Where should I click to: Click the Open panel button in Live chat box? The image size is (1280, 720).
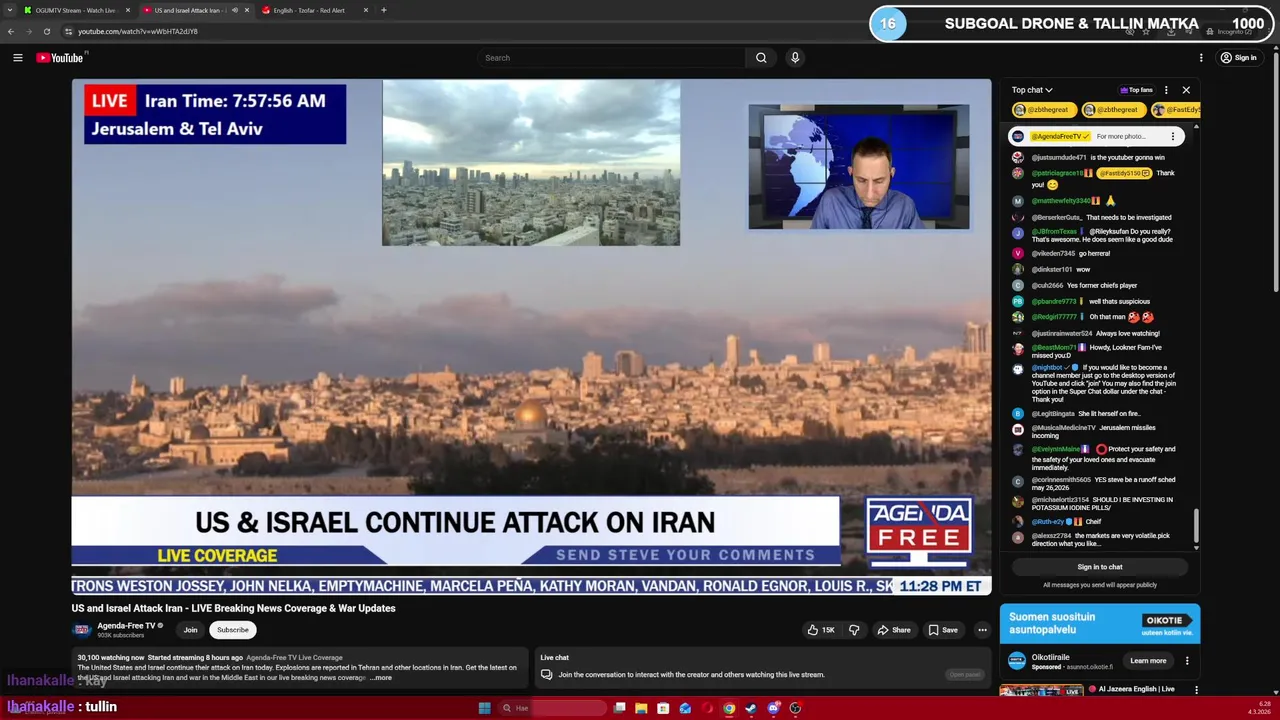coord(965,674)
